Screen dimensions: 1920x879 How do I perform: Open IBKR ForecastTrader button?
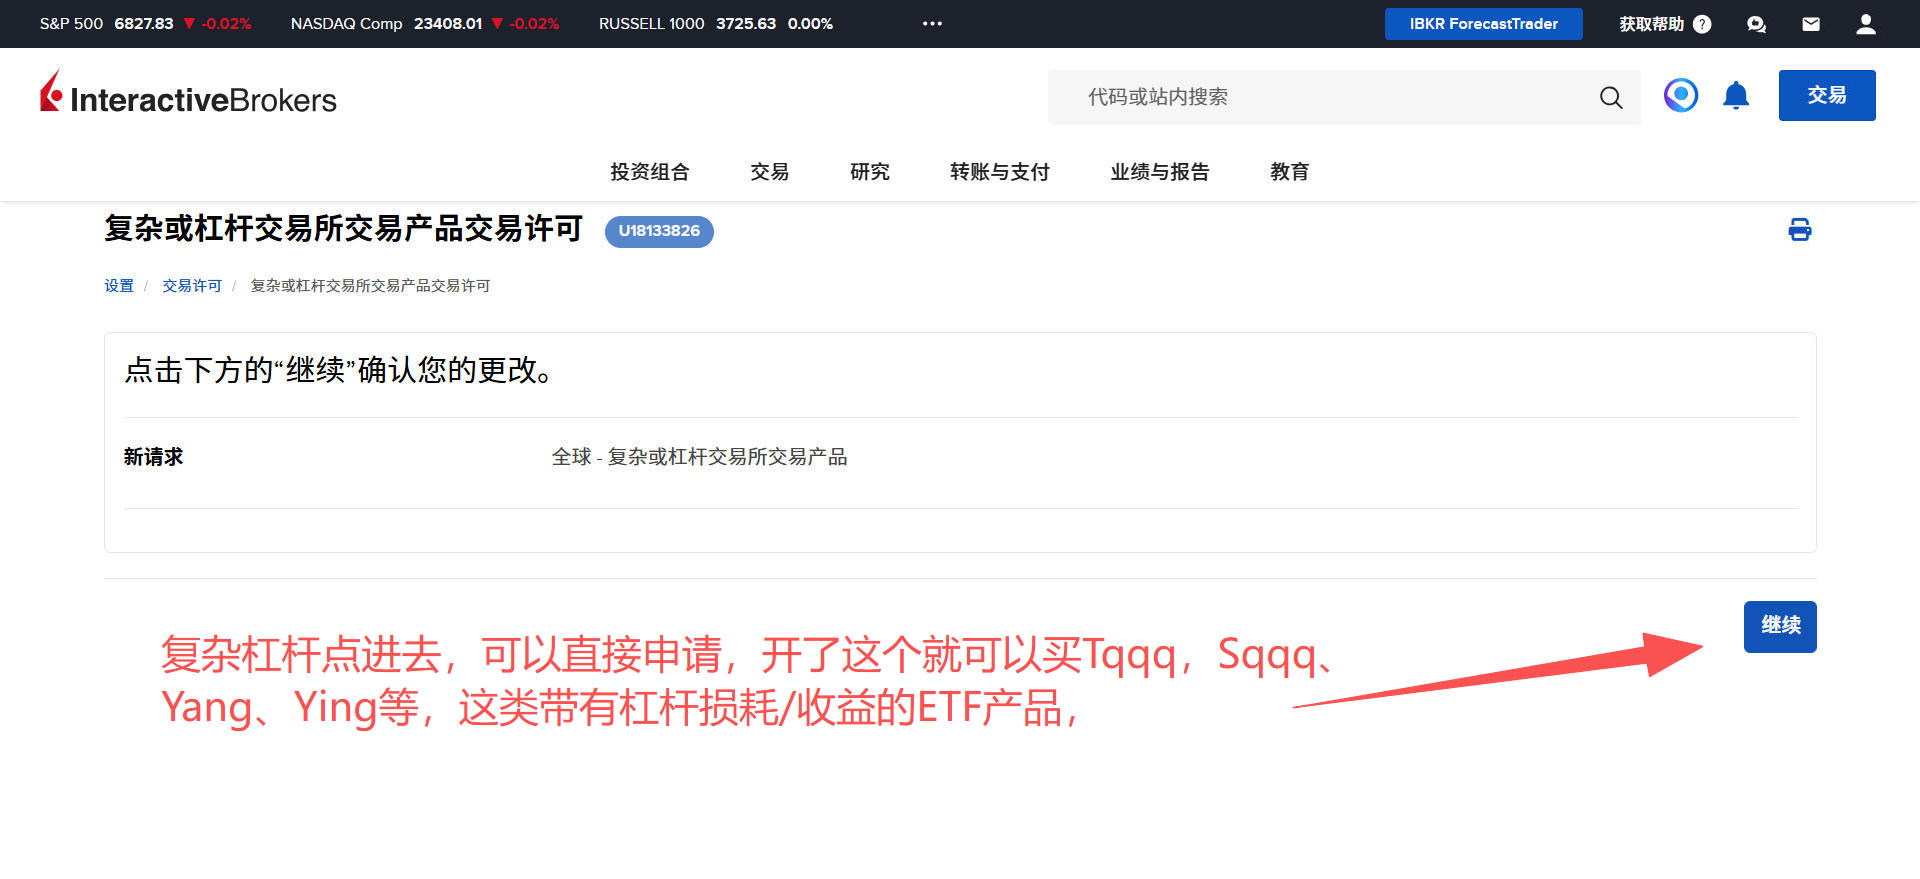1483,24
